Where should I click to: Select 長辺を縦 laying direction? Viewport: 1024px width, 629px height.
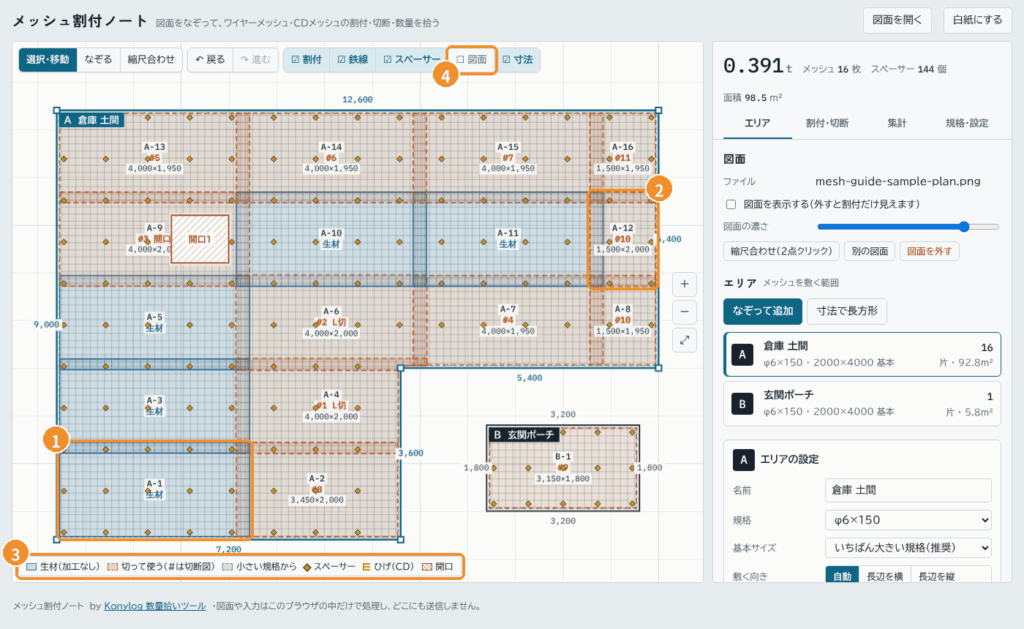point(936,576)
